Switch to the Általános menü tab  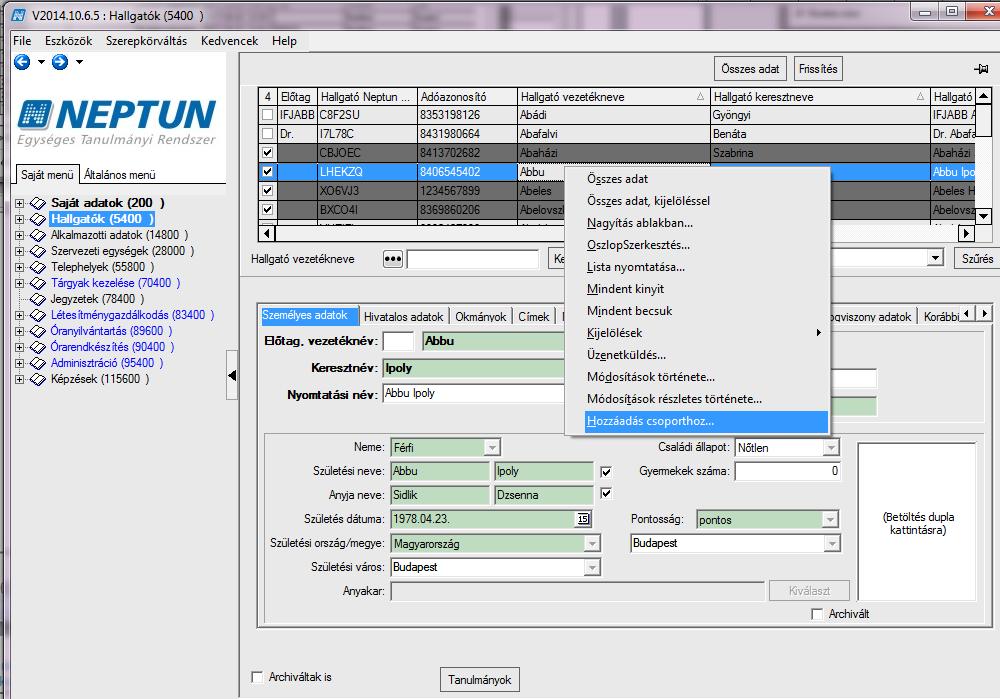[x=120, y=175]
